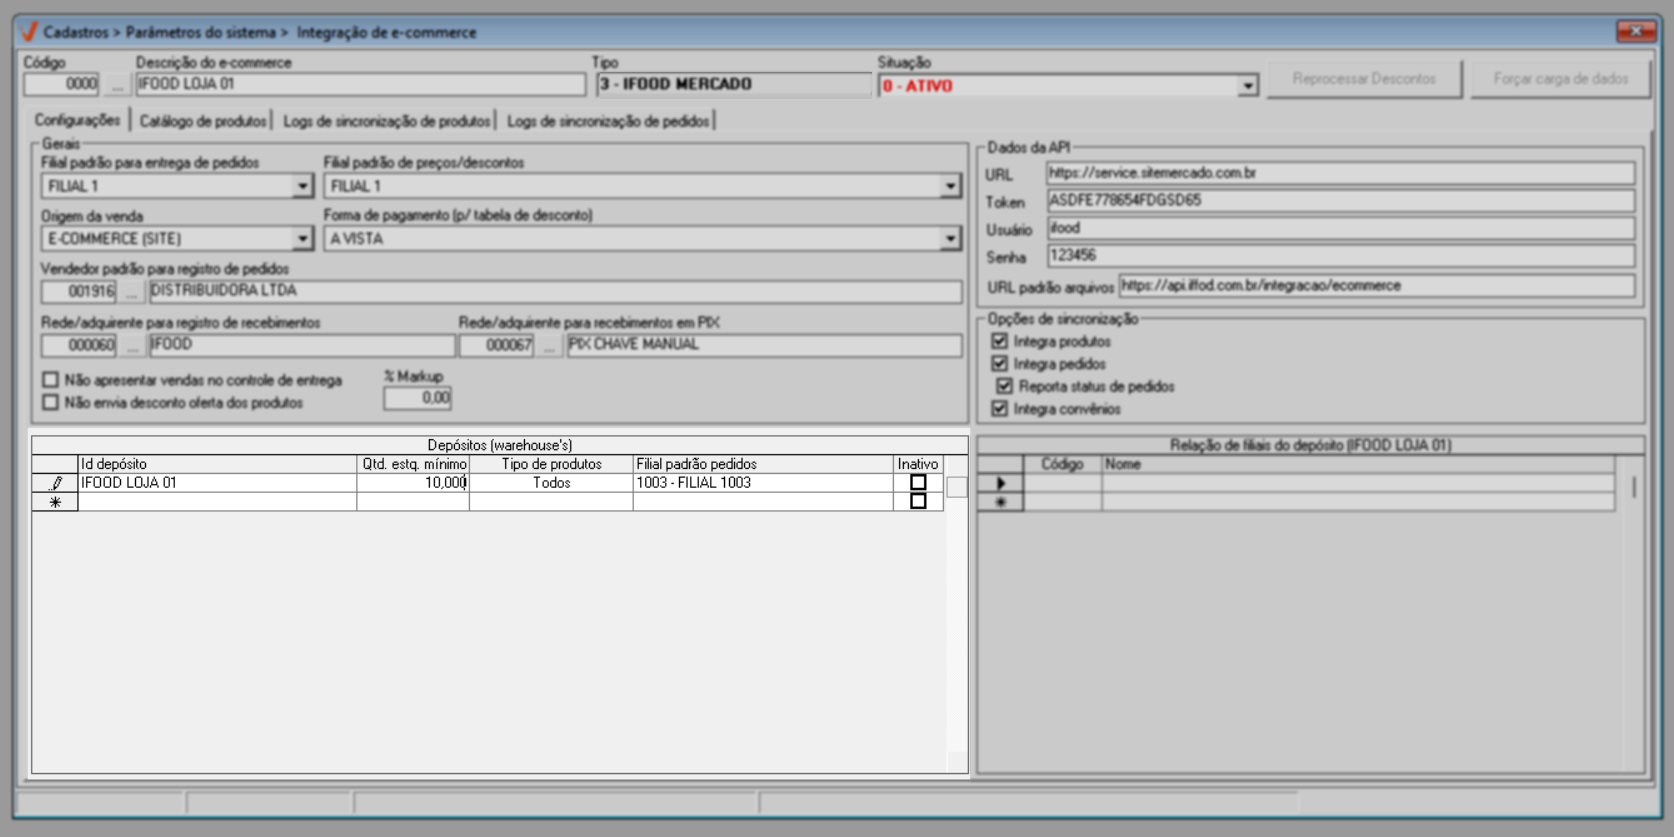Image resolution: width=1674 pixels, height=837 pixels.
Task: Open the Logs de sincronização de pedidos tab
Action: [608, 121]
